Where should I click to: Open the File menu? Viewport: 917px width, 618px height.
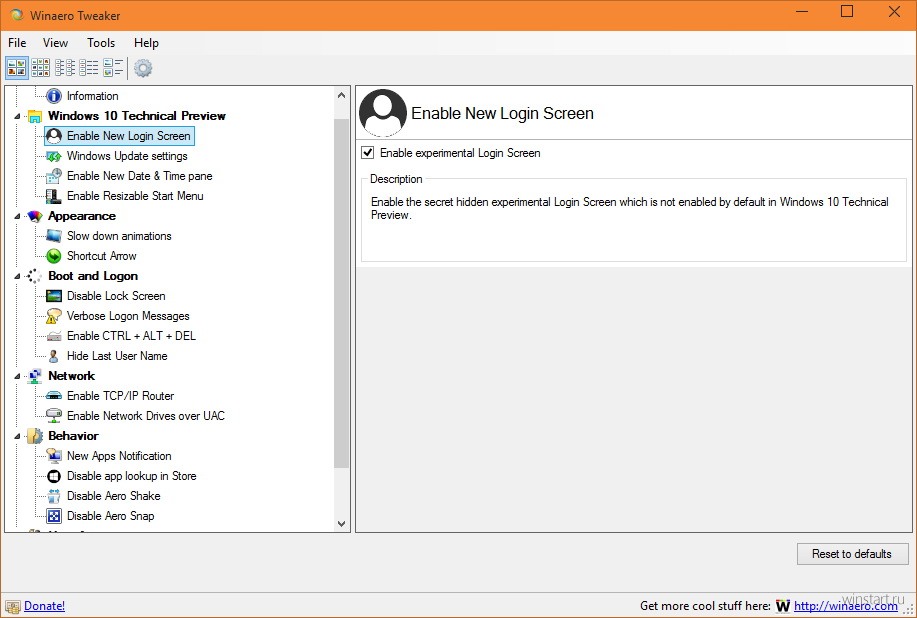pyautogui.click(x=17, y=43)
